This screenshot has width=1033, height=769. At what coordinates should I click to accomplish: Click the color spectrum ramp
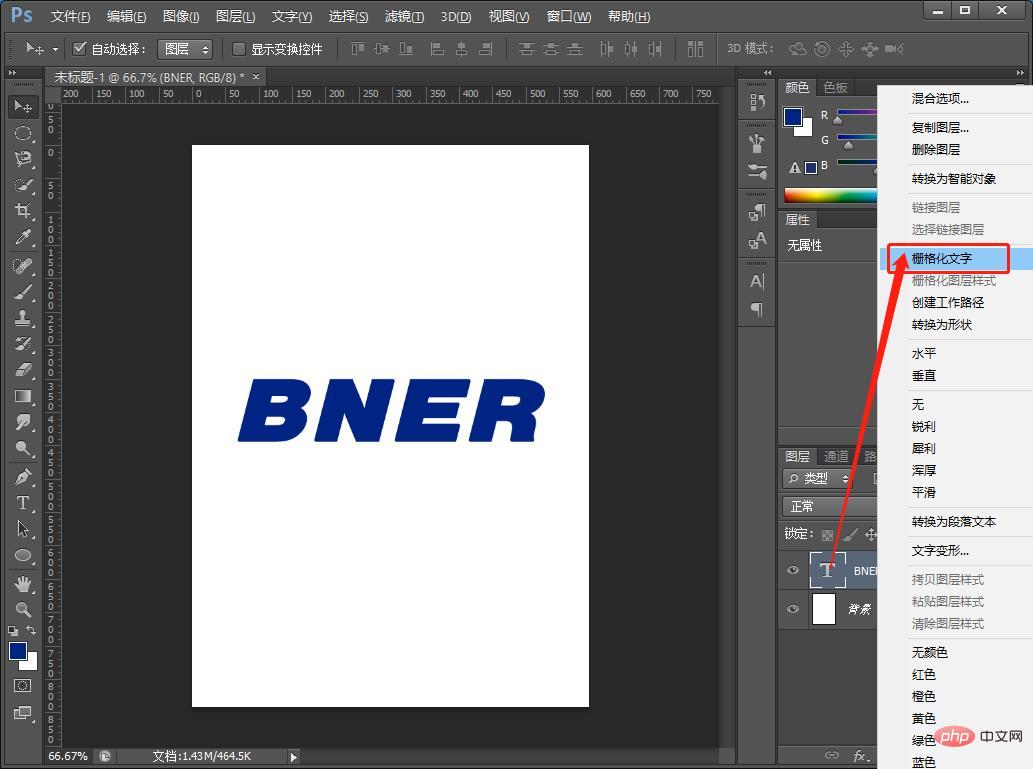831,195
